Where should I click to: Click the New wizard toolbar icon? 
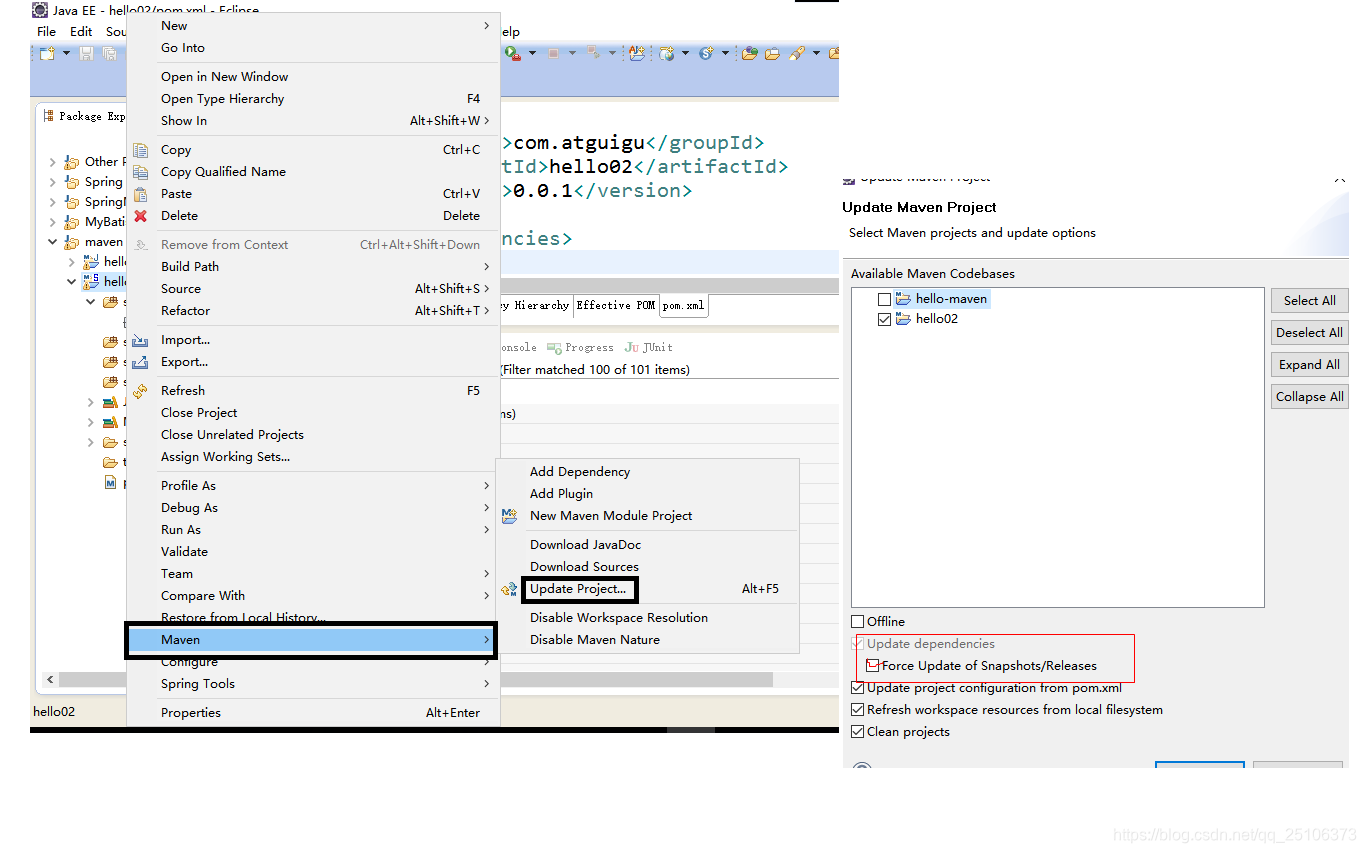[46, 53]
